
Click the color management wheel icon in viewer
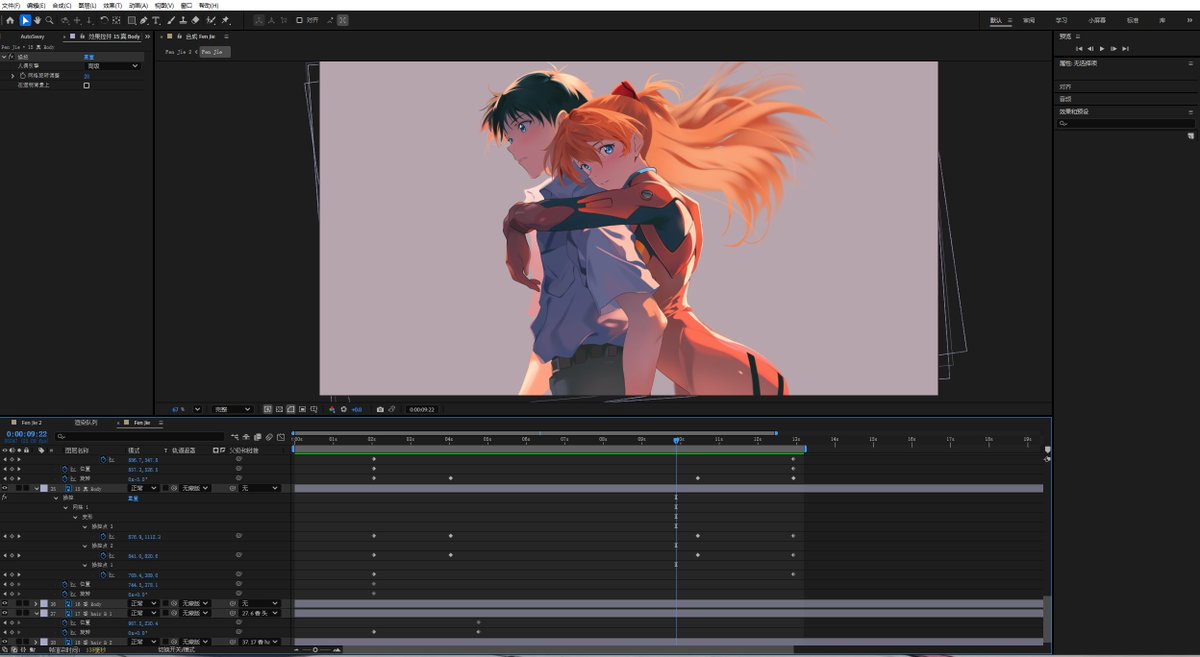pos(332,410)
